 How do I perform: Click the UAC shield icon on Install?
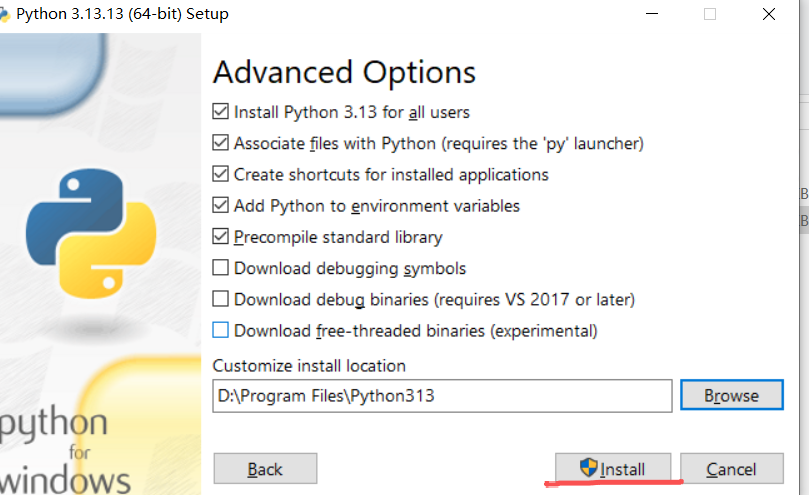[x=588, y=468]
